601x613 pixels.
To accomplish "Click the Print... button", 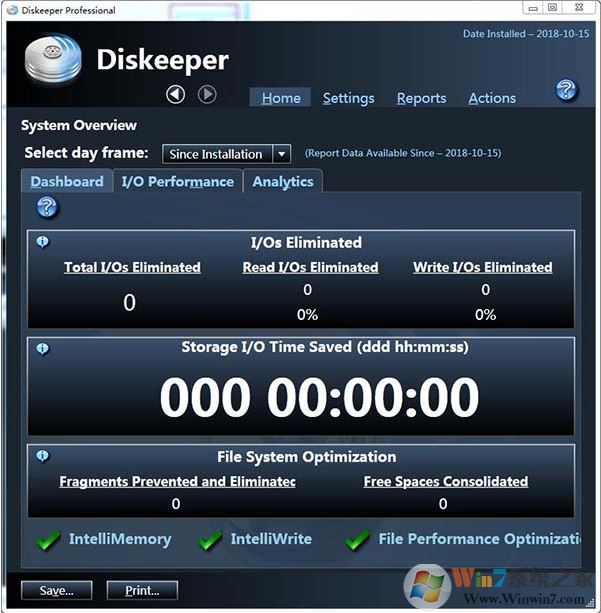I will pos(142,590).
